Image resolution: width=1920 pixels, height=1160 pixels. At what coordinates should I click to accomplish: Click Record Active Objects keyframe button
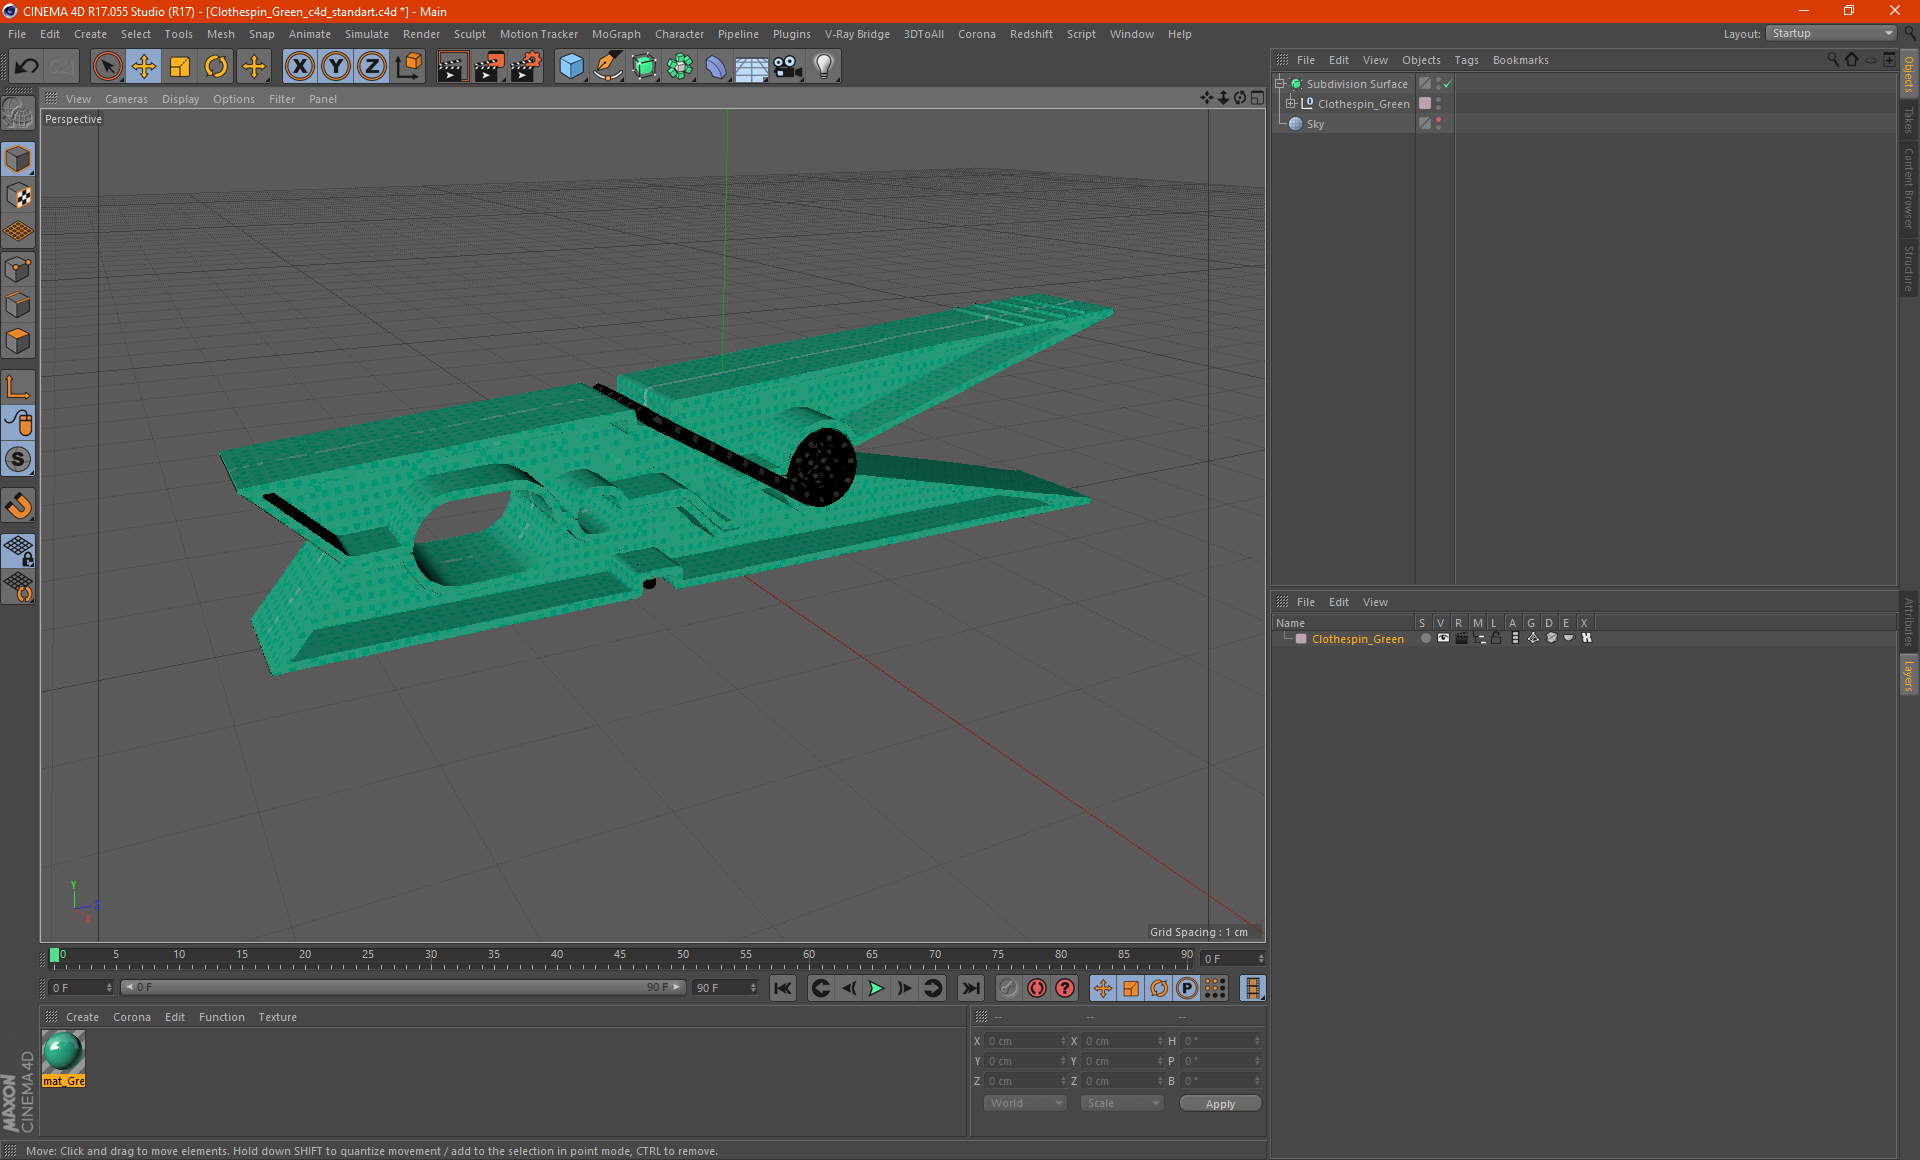[x=1008, y=988]
